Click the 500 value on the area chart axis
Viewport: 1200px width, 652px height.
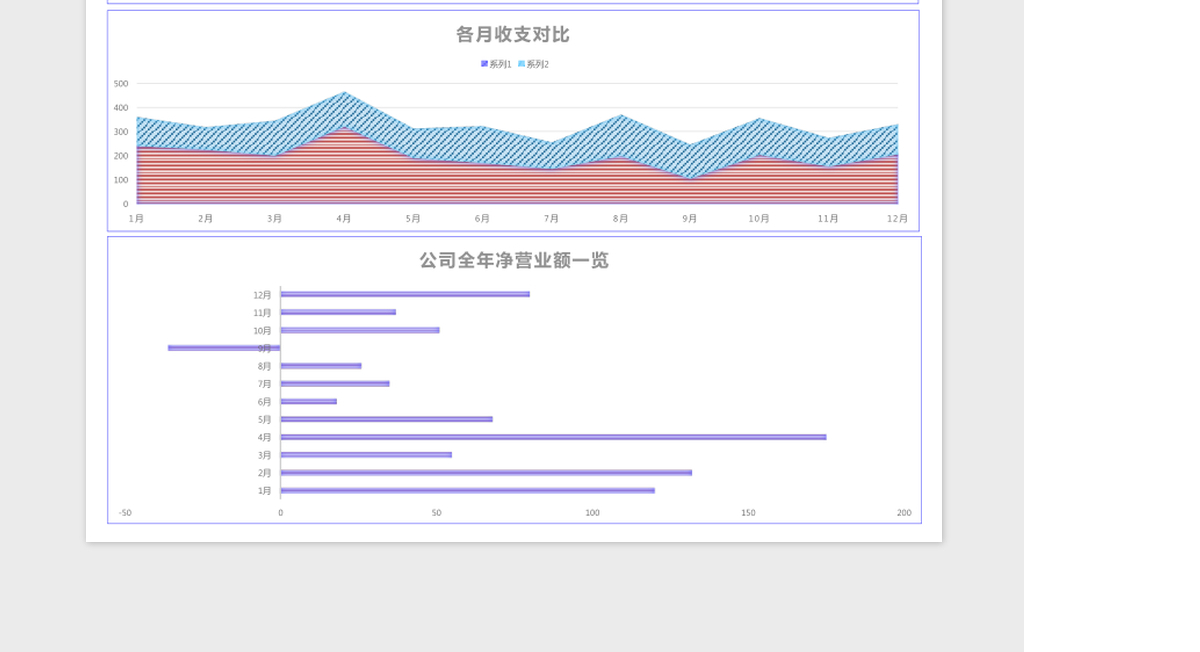pyautogui.click(x=121, y=84)
